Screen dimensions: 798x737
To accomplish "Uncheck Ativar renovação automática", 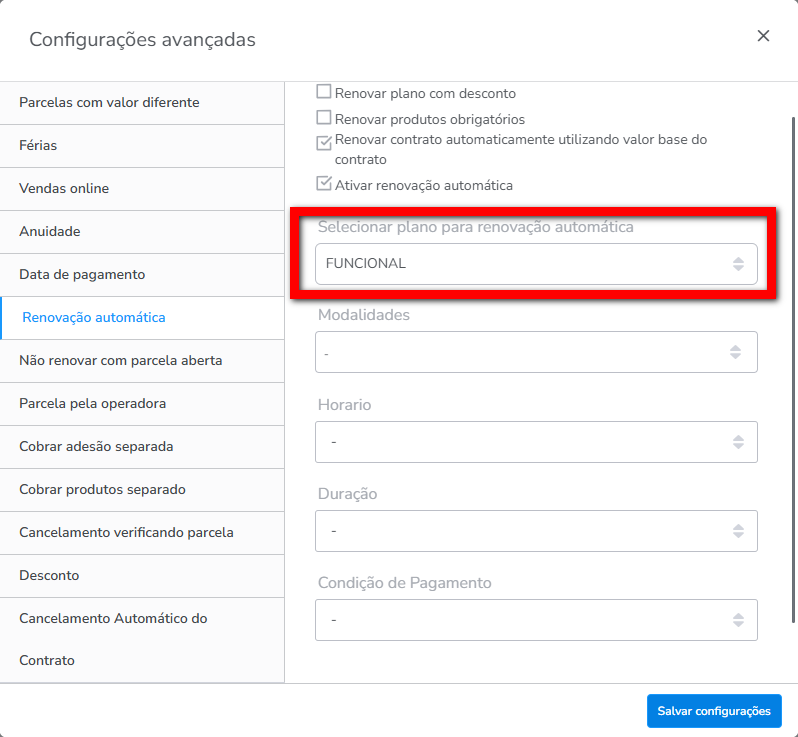I will point(324,184).
